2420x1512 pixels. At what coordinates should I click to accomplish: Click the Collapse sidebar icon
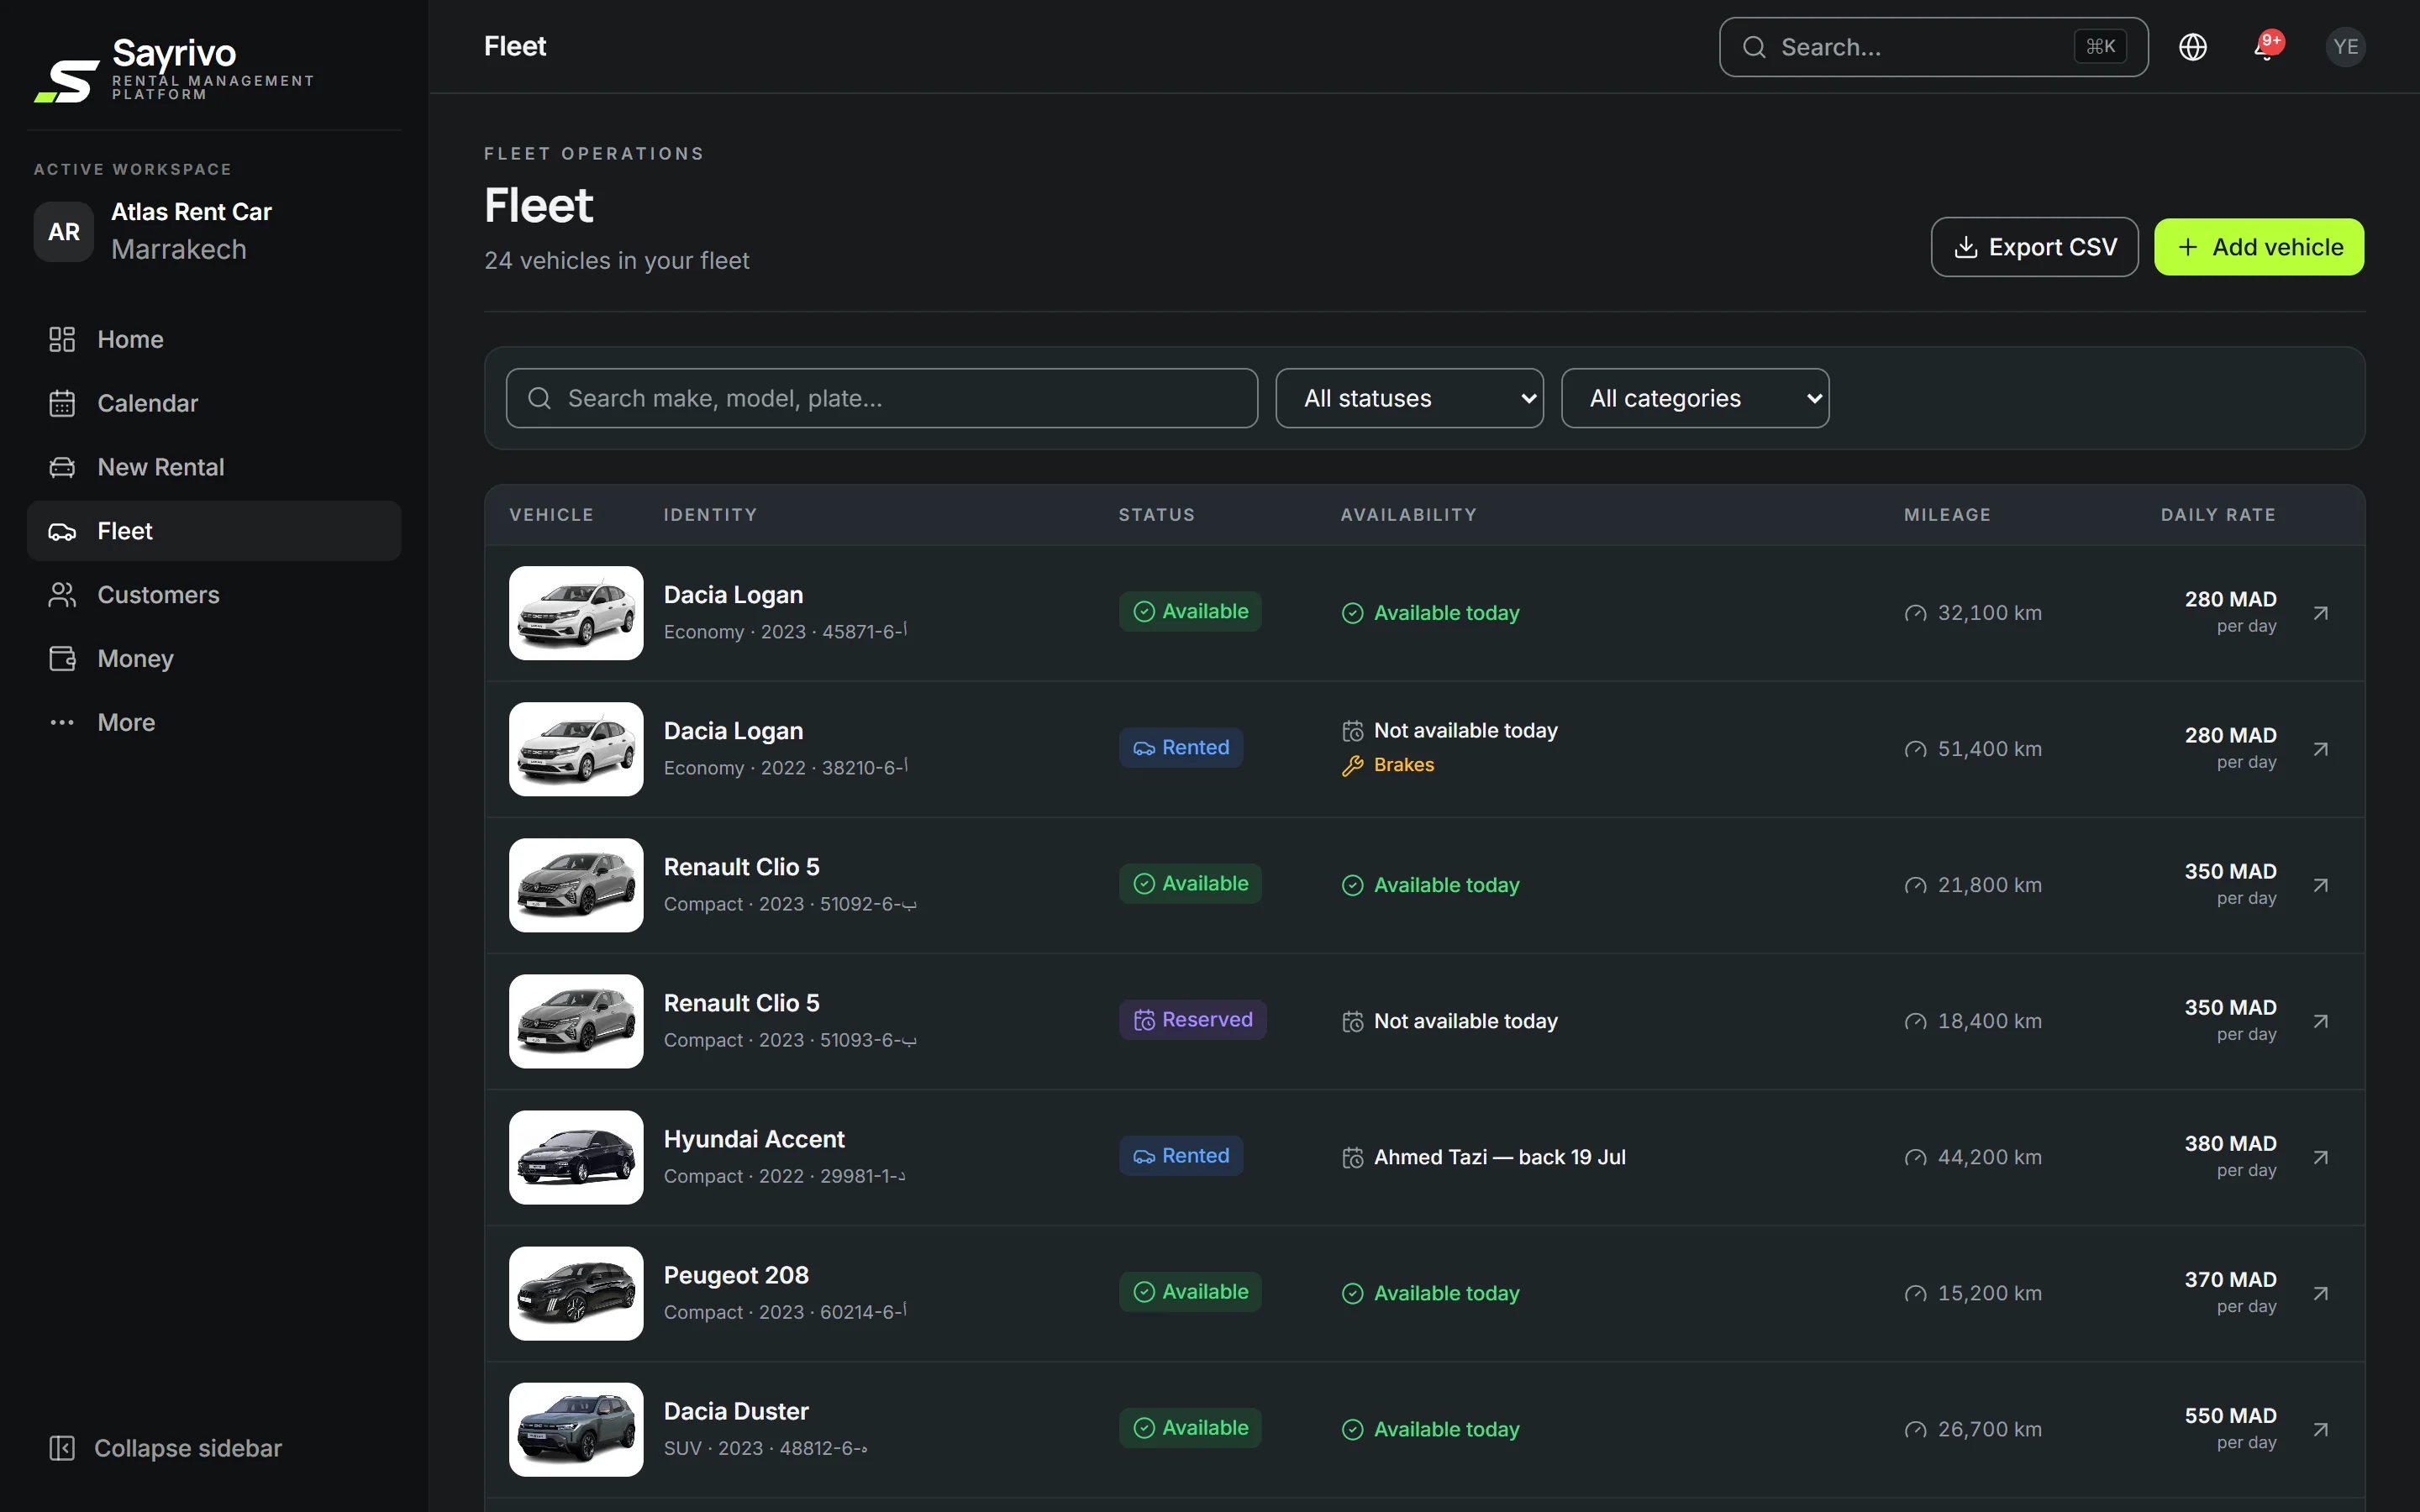pyautogui.click(x=62, y=1448)
